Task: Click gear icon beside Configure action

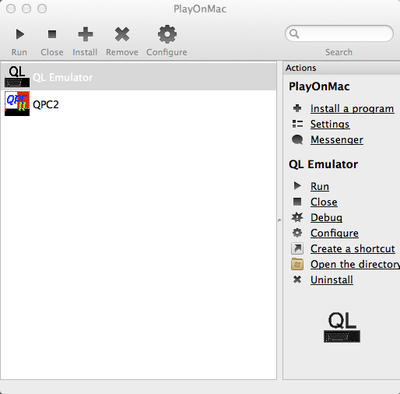Action: (x=297, y=233)
